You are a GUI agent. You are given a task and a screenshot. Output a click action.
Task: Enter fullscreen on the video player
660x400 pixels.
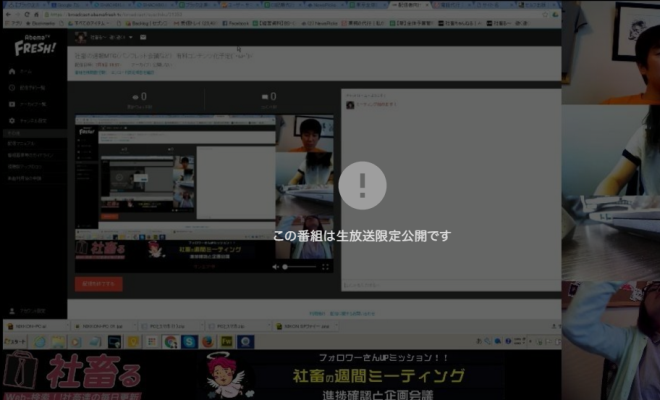click(326, 268)
